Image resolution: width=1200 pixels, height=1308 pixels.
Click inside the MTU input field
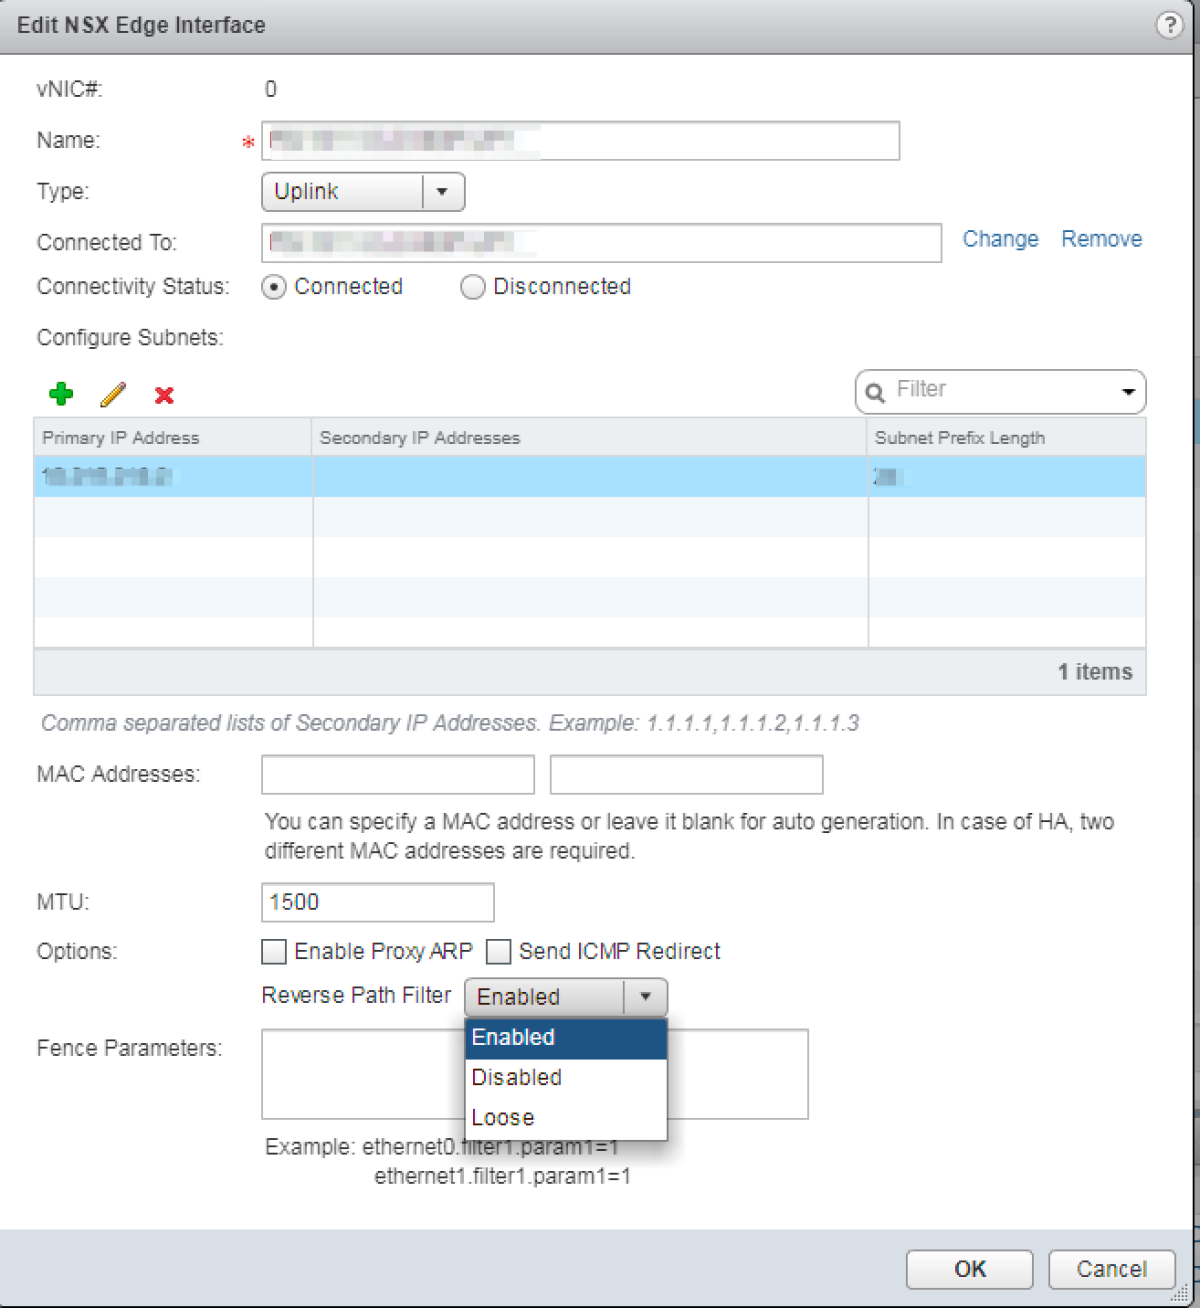click(x=377, y=902)
